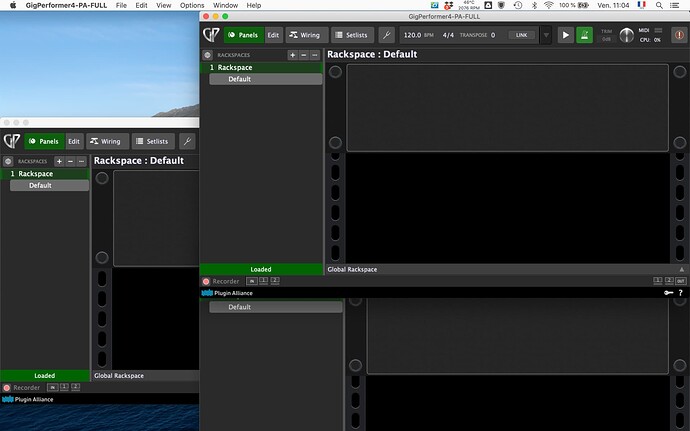Click the red panic exclamation button
The width and height of the screenshot is (690, 431).
click(x=679, y=35)
